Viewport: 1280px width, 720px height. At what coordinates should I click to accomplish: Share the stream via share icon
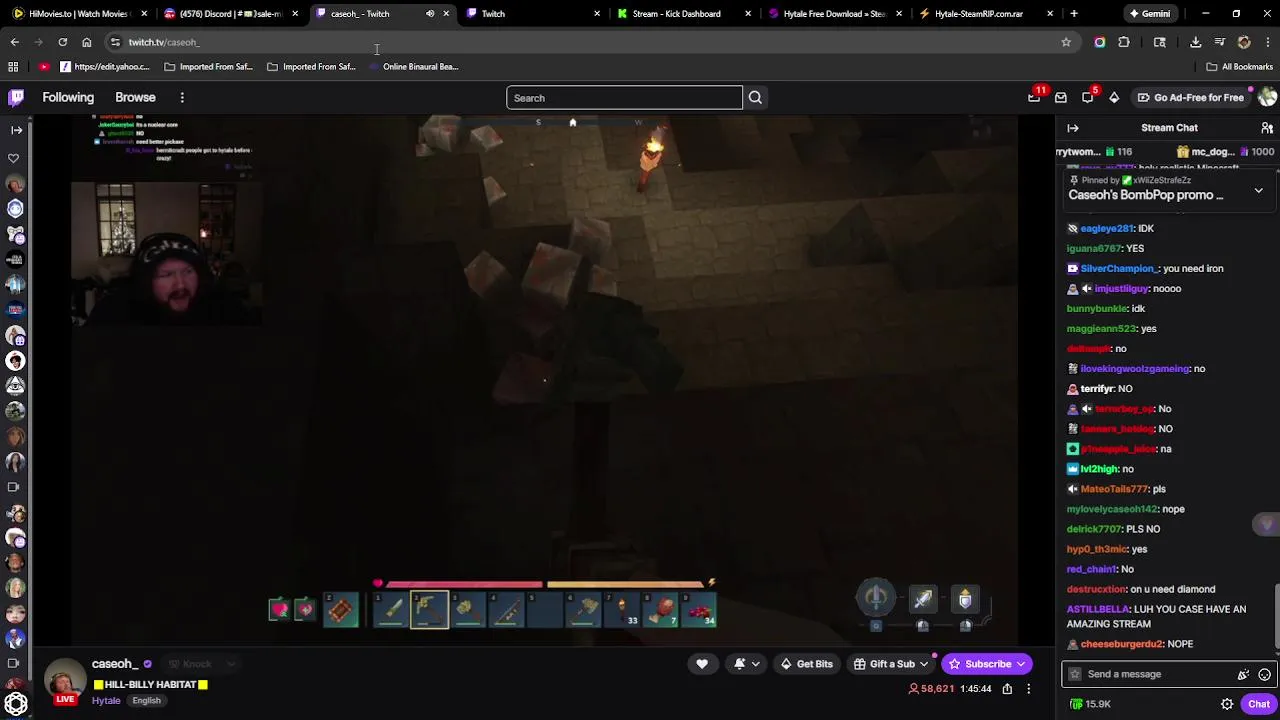point(1007,689)
